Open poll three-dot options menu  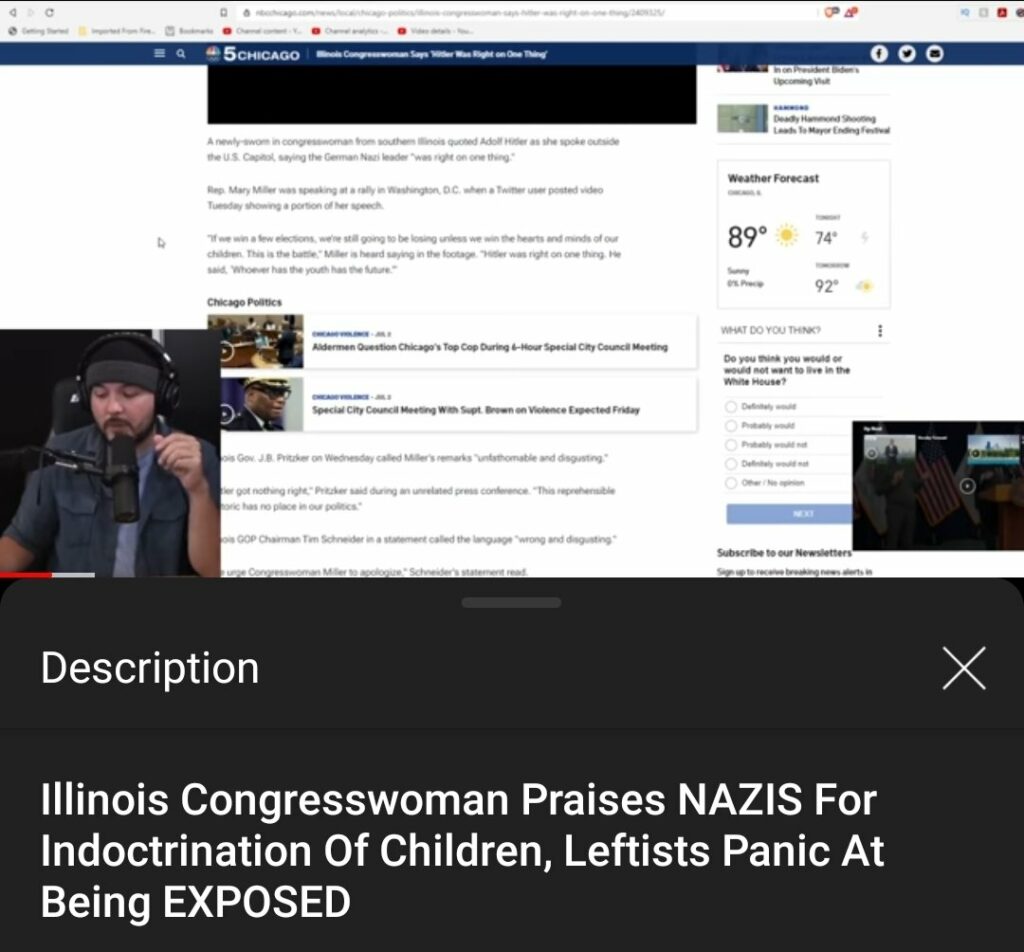880,331
